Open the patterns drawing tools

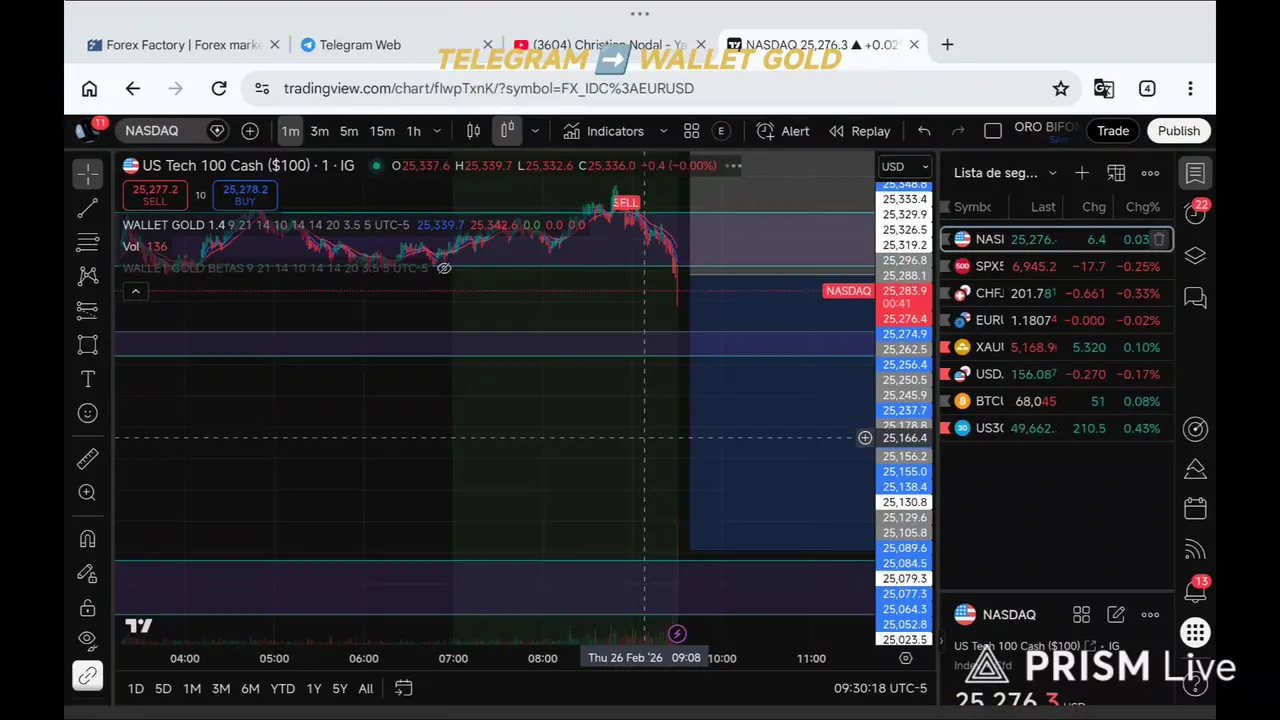88,276
